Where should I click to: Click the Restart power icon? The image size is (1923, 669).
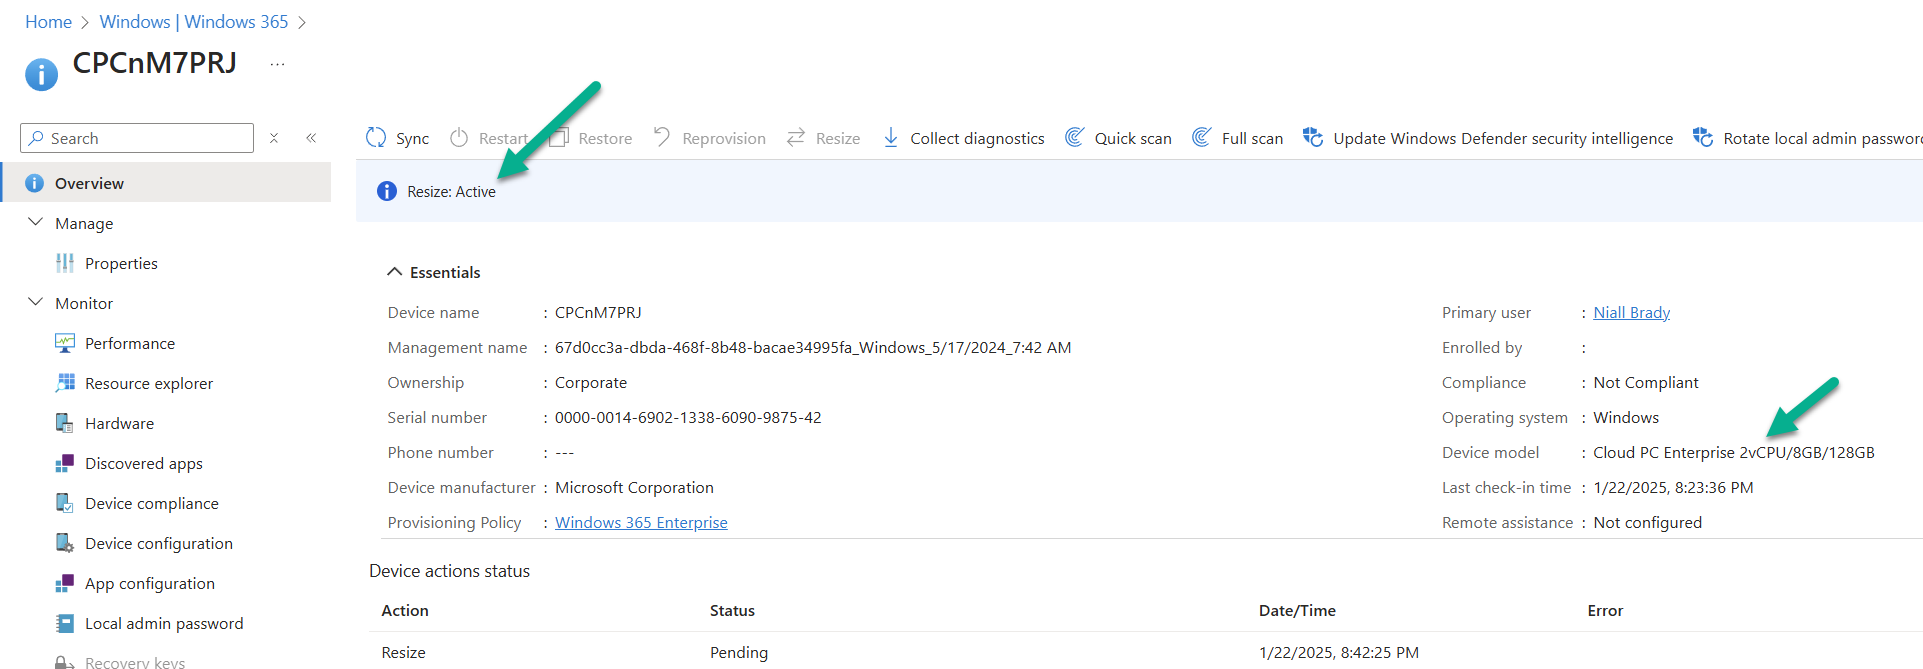coord(459,138)
